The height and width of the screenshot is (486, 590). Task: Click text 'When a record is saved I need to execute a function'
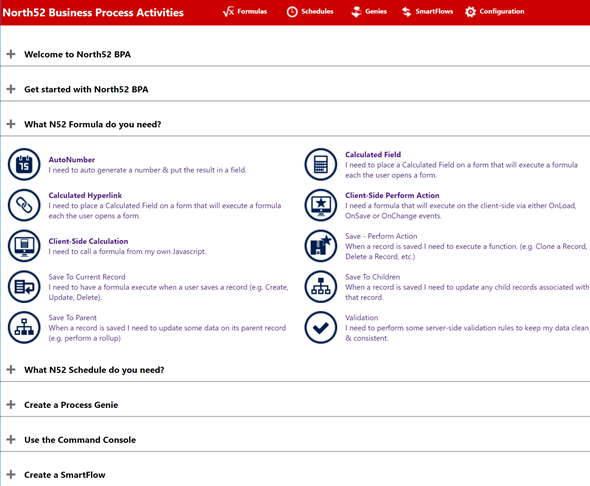[431, 246]
